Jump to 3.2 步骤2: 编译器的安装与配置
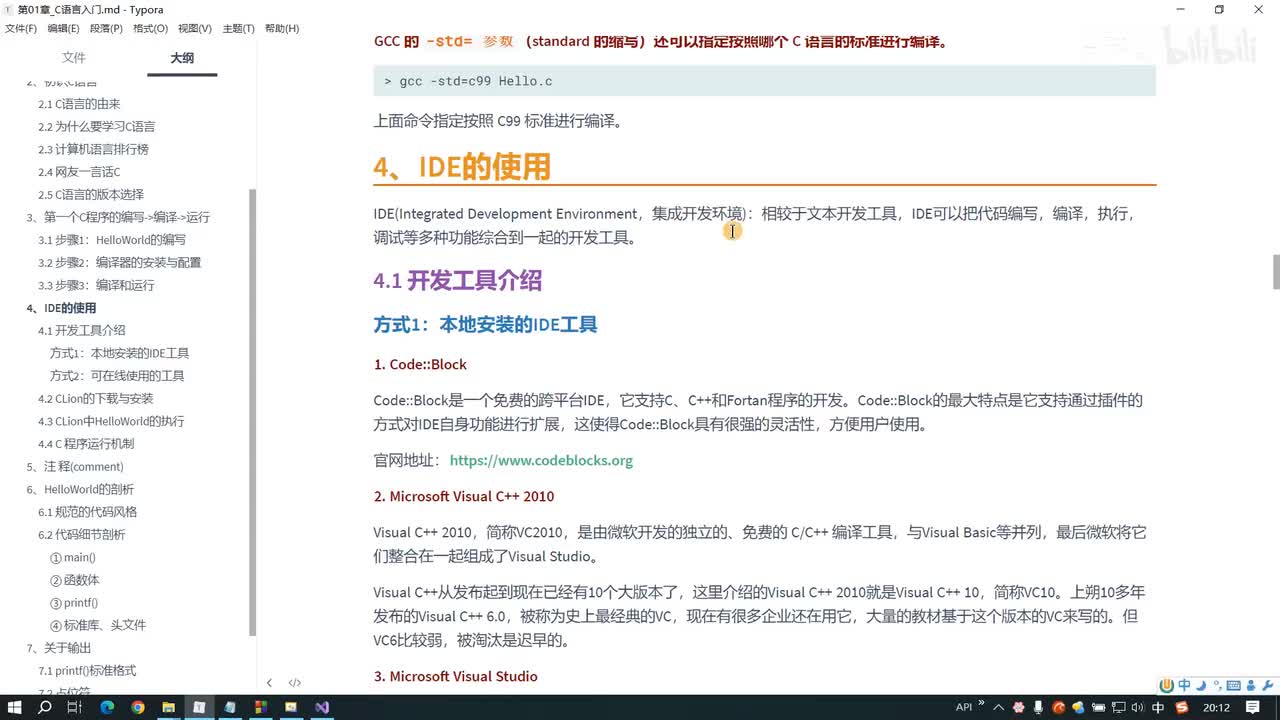Viewport: 1280px width, 720px height. click(120, 263)
